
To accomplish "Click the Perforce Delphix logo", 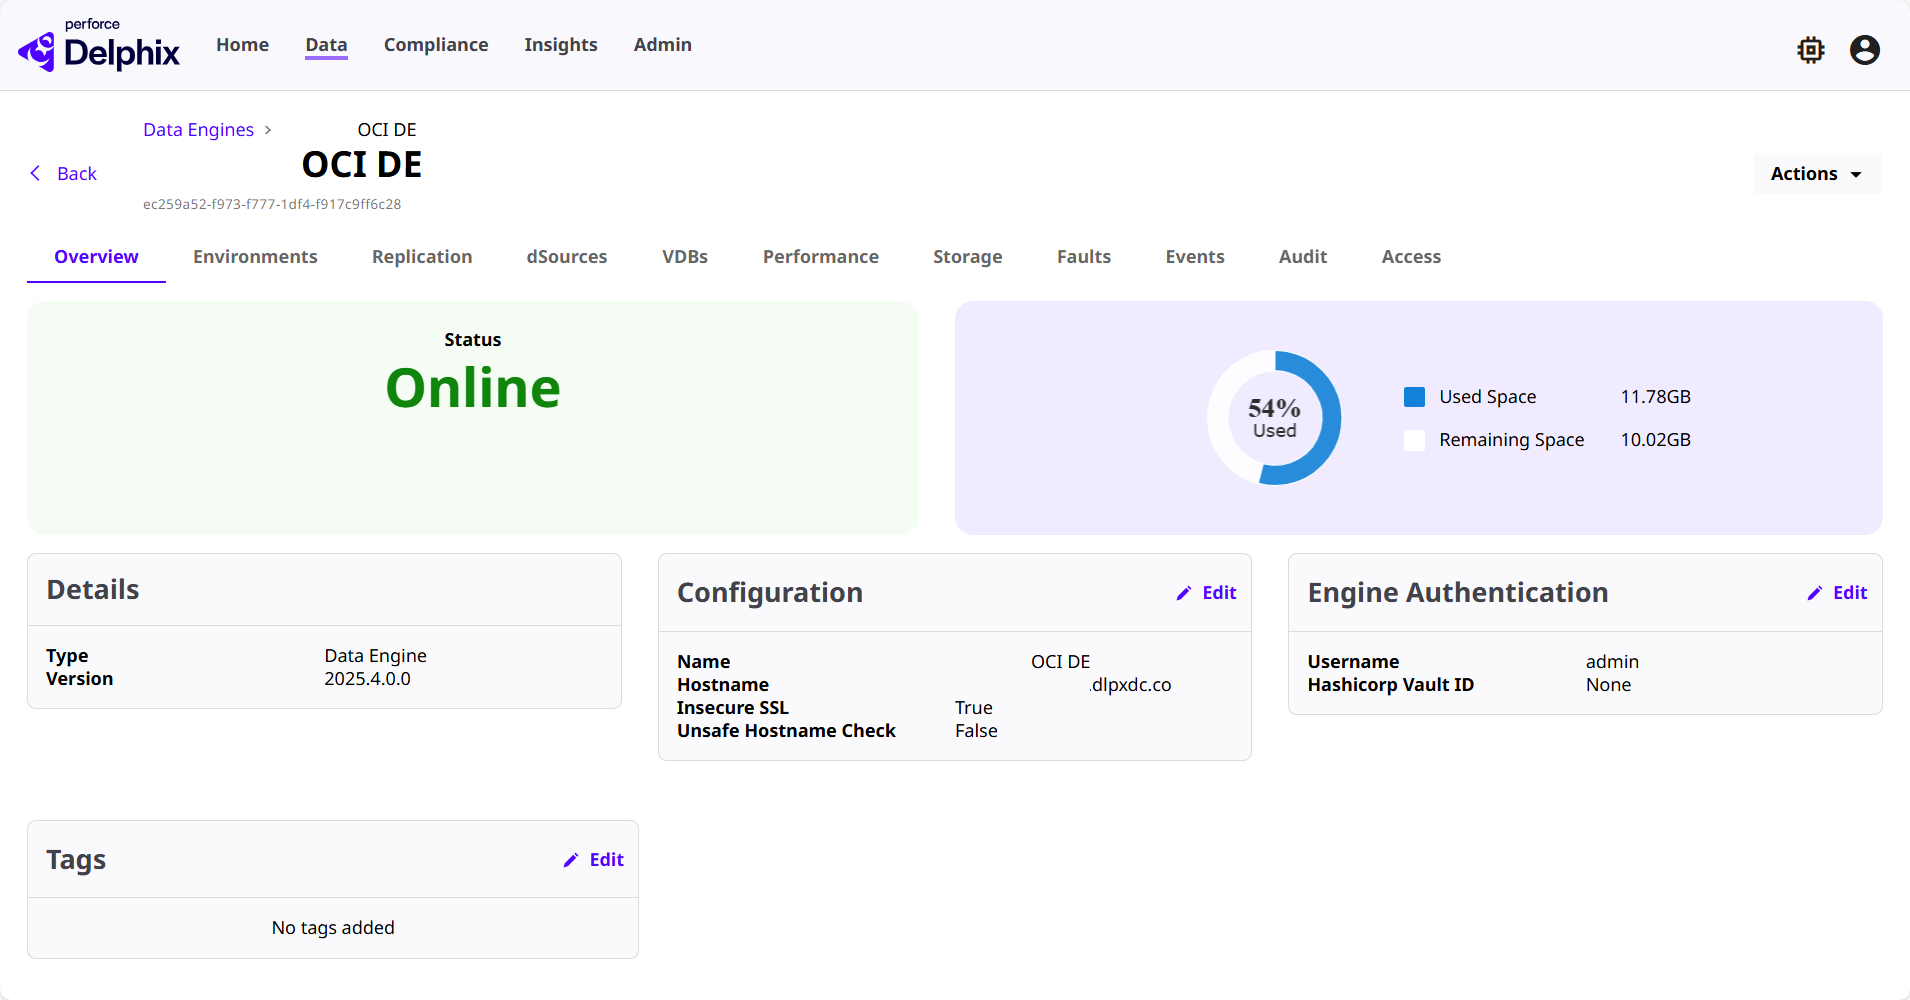I will 98,45.
